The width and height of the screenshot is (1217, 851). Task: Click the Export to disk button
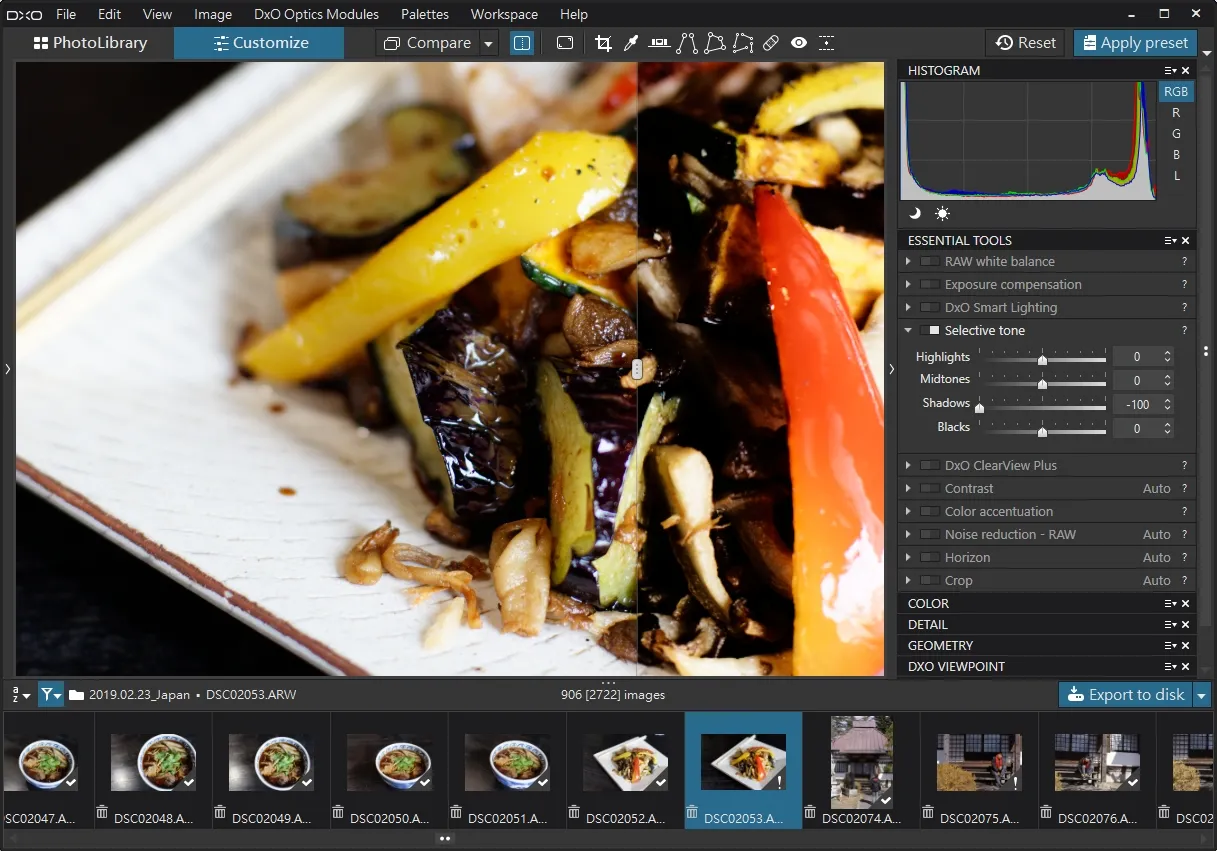pyautogui.click(x=1125, y=694)
